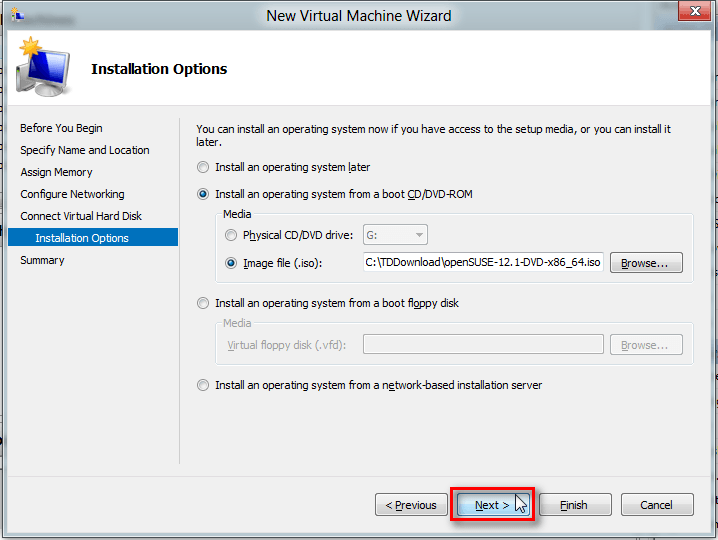Open the G: drive dropdown
718x540 pixels.
pyautogui.click(x=395, y=236)
